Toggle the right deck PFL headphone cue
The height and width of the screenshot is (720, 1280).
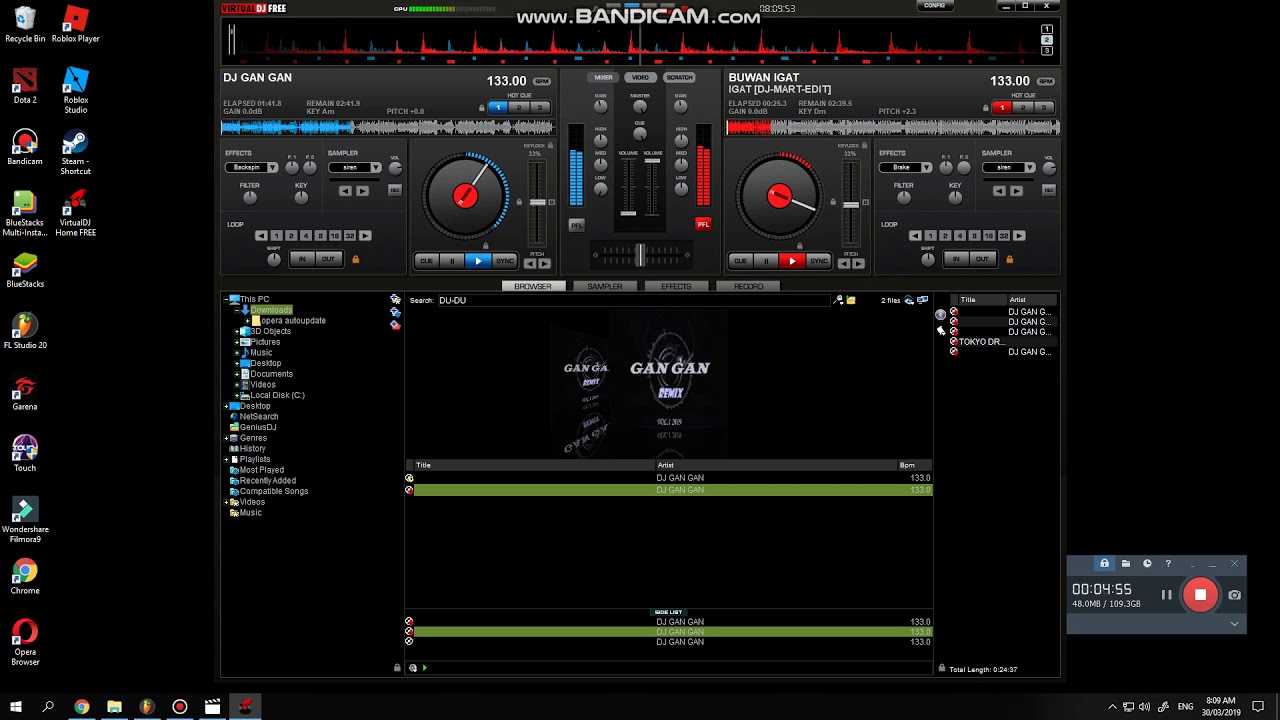click(703, 224)
